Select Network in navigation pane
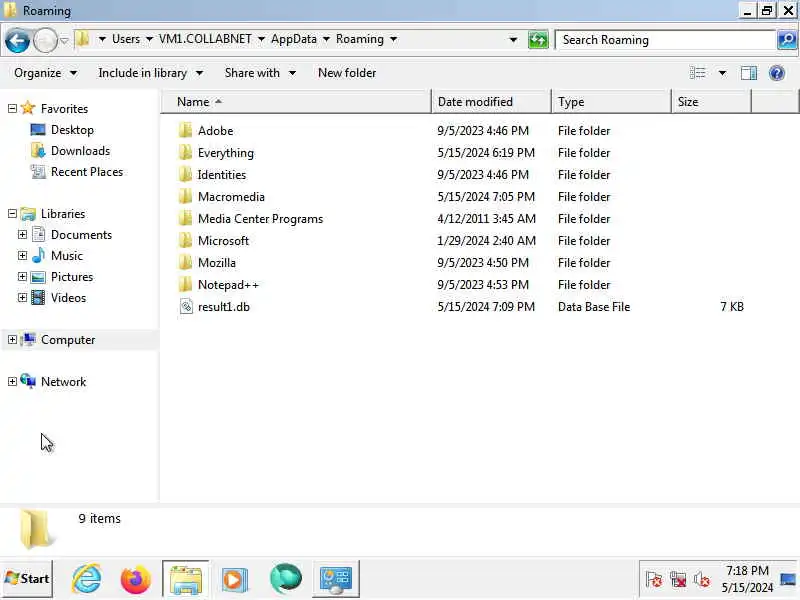Viewport: 800px width, 600px height. click(63, 382)
